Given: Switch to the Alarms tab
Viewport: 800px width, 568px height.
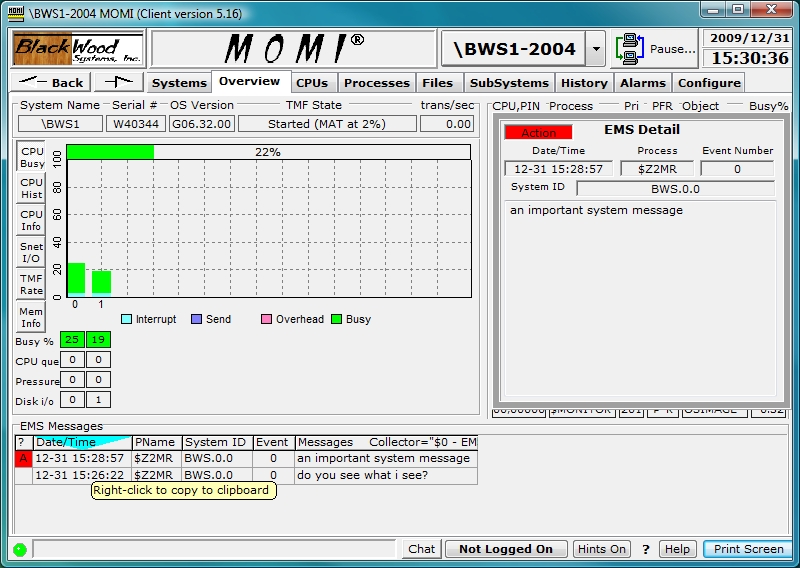Looking at the screenshot, I should 643,83.
